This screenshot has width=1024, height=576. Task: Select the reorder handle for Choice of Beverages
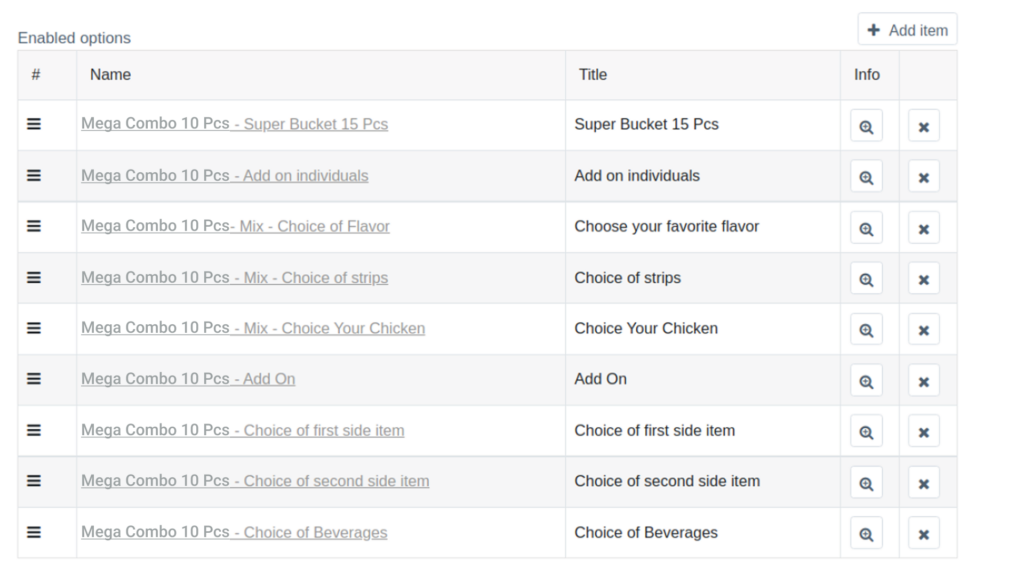(x=34, y=532)
